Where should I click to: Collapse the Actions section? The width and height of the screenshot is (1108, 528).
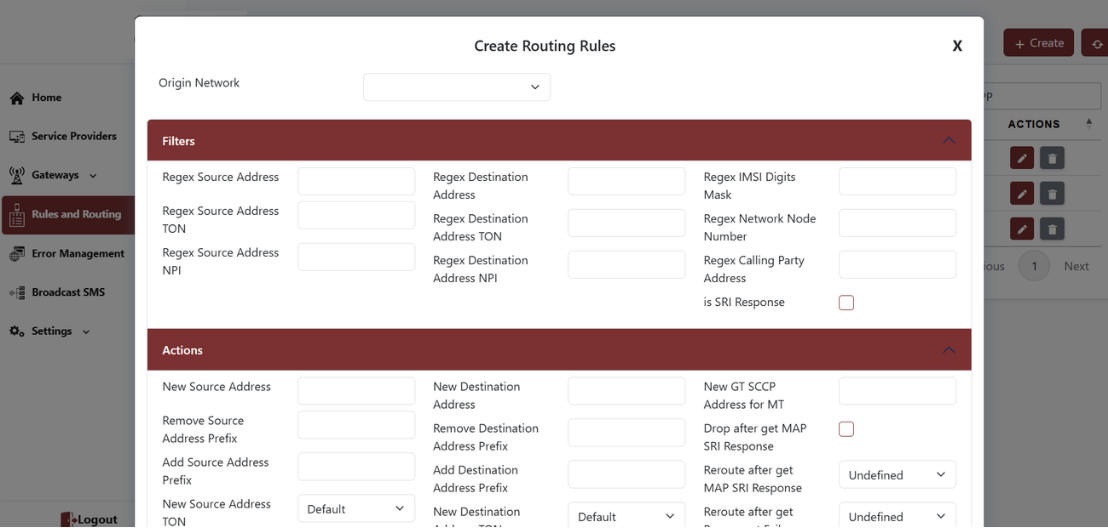pyautogui.click(x=949, y=351)
